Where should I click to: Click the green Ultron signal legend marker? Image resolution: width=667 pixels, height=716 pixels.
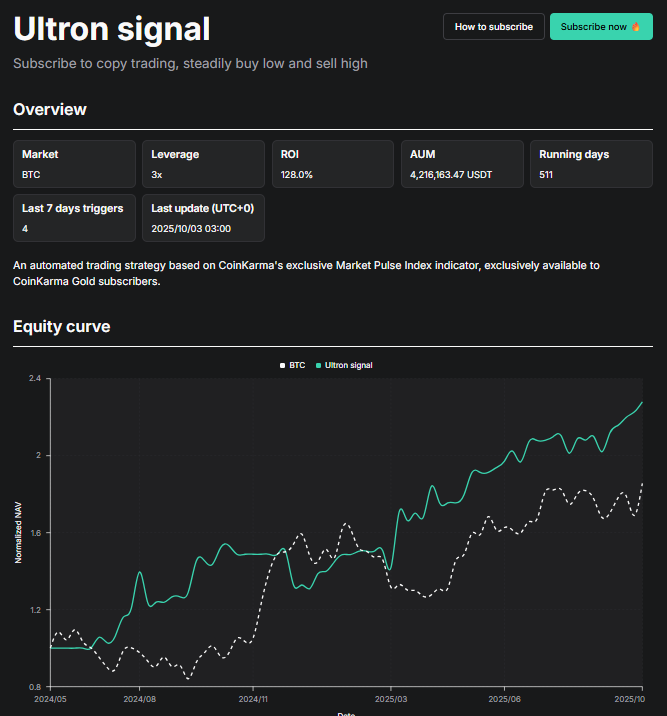(x=319, y=366)
